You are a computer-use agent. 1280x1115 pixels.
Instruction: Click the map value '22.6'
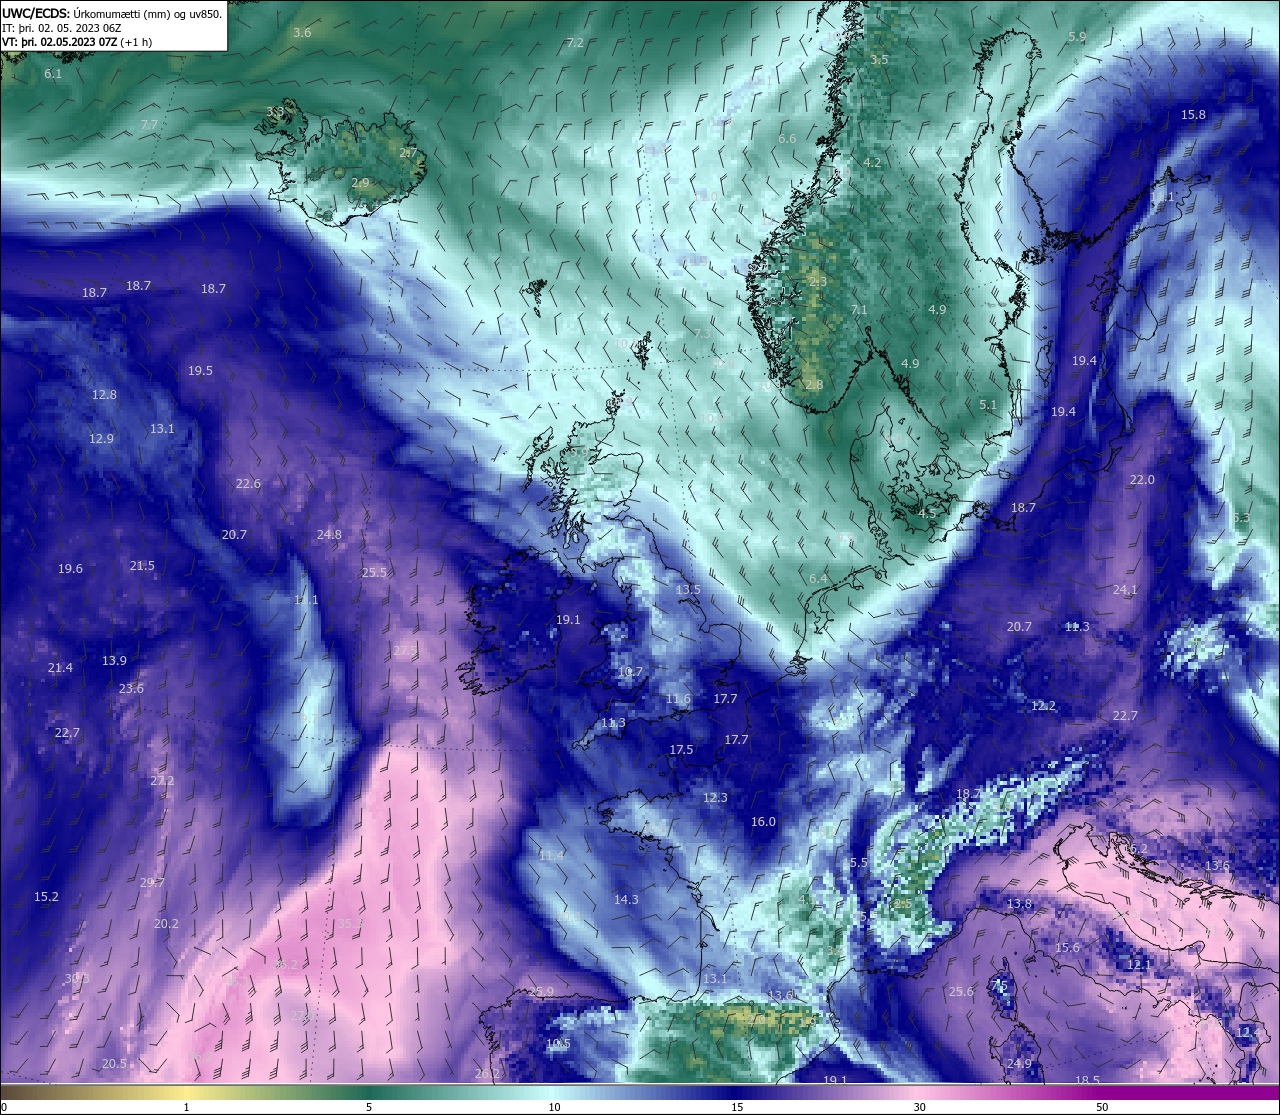coord(248,484)
